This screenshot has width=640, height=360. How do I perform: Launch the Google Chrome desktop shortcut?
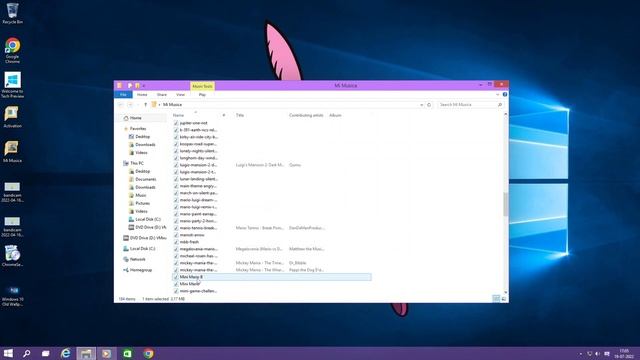point(12,50)
